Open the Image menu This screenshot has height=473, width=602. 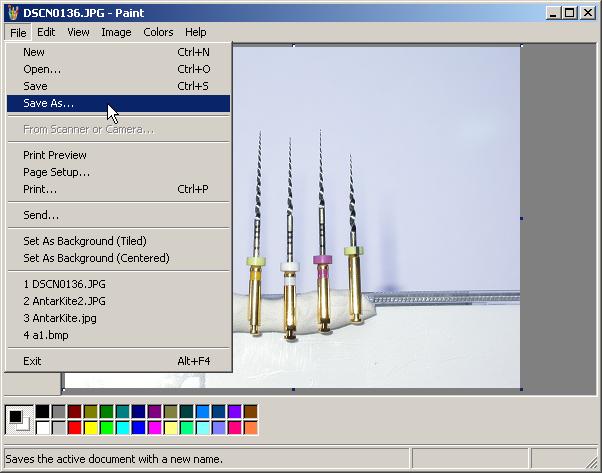pyautogui.click(x=116, y=32)
